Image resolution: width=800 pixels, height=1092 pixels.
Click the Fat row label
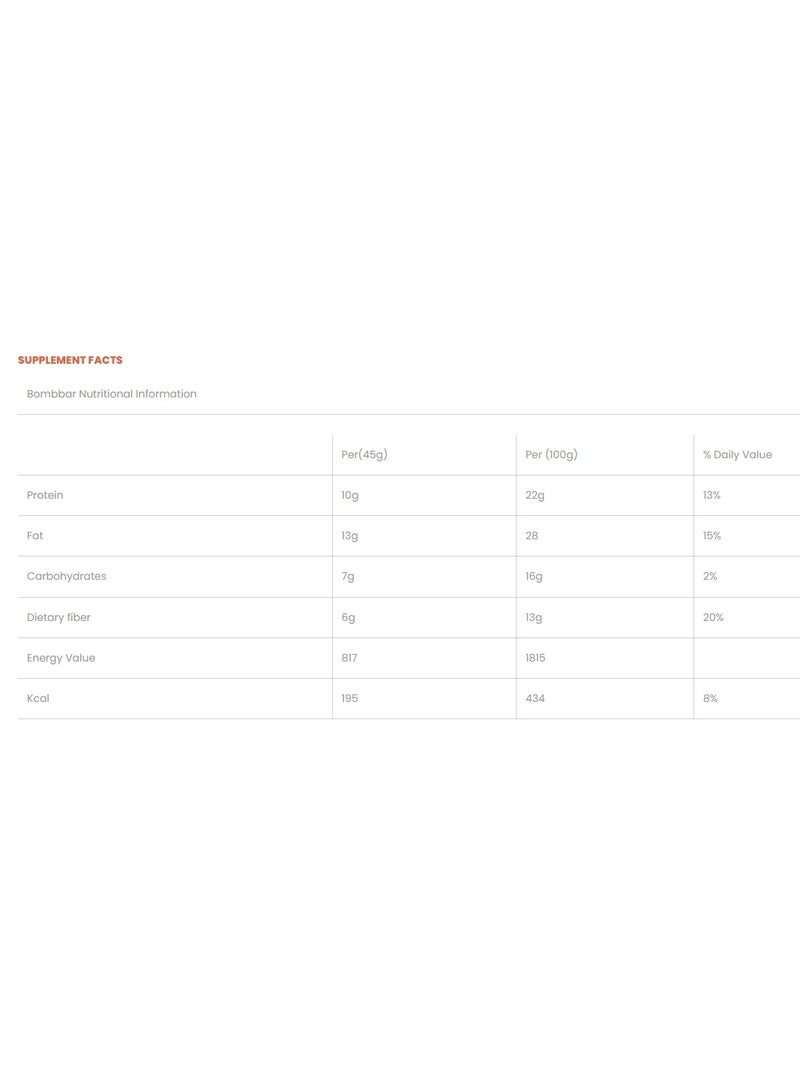pos(35,536)
